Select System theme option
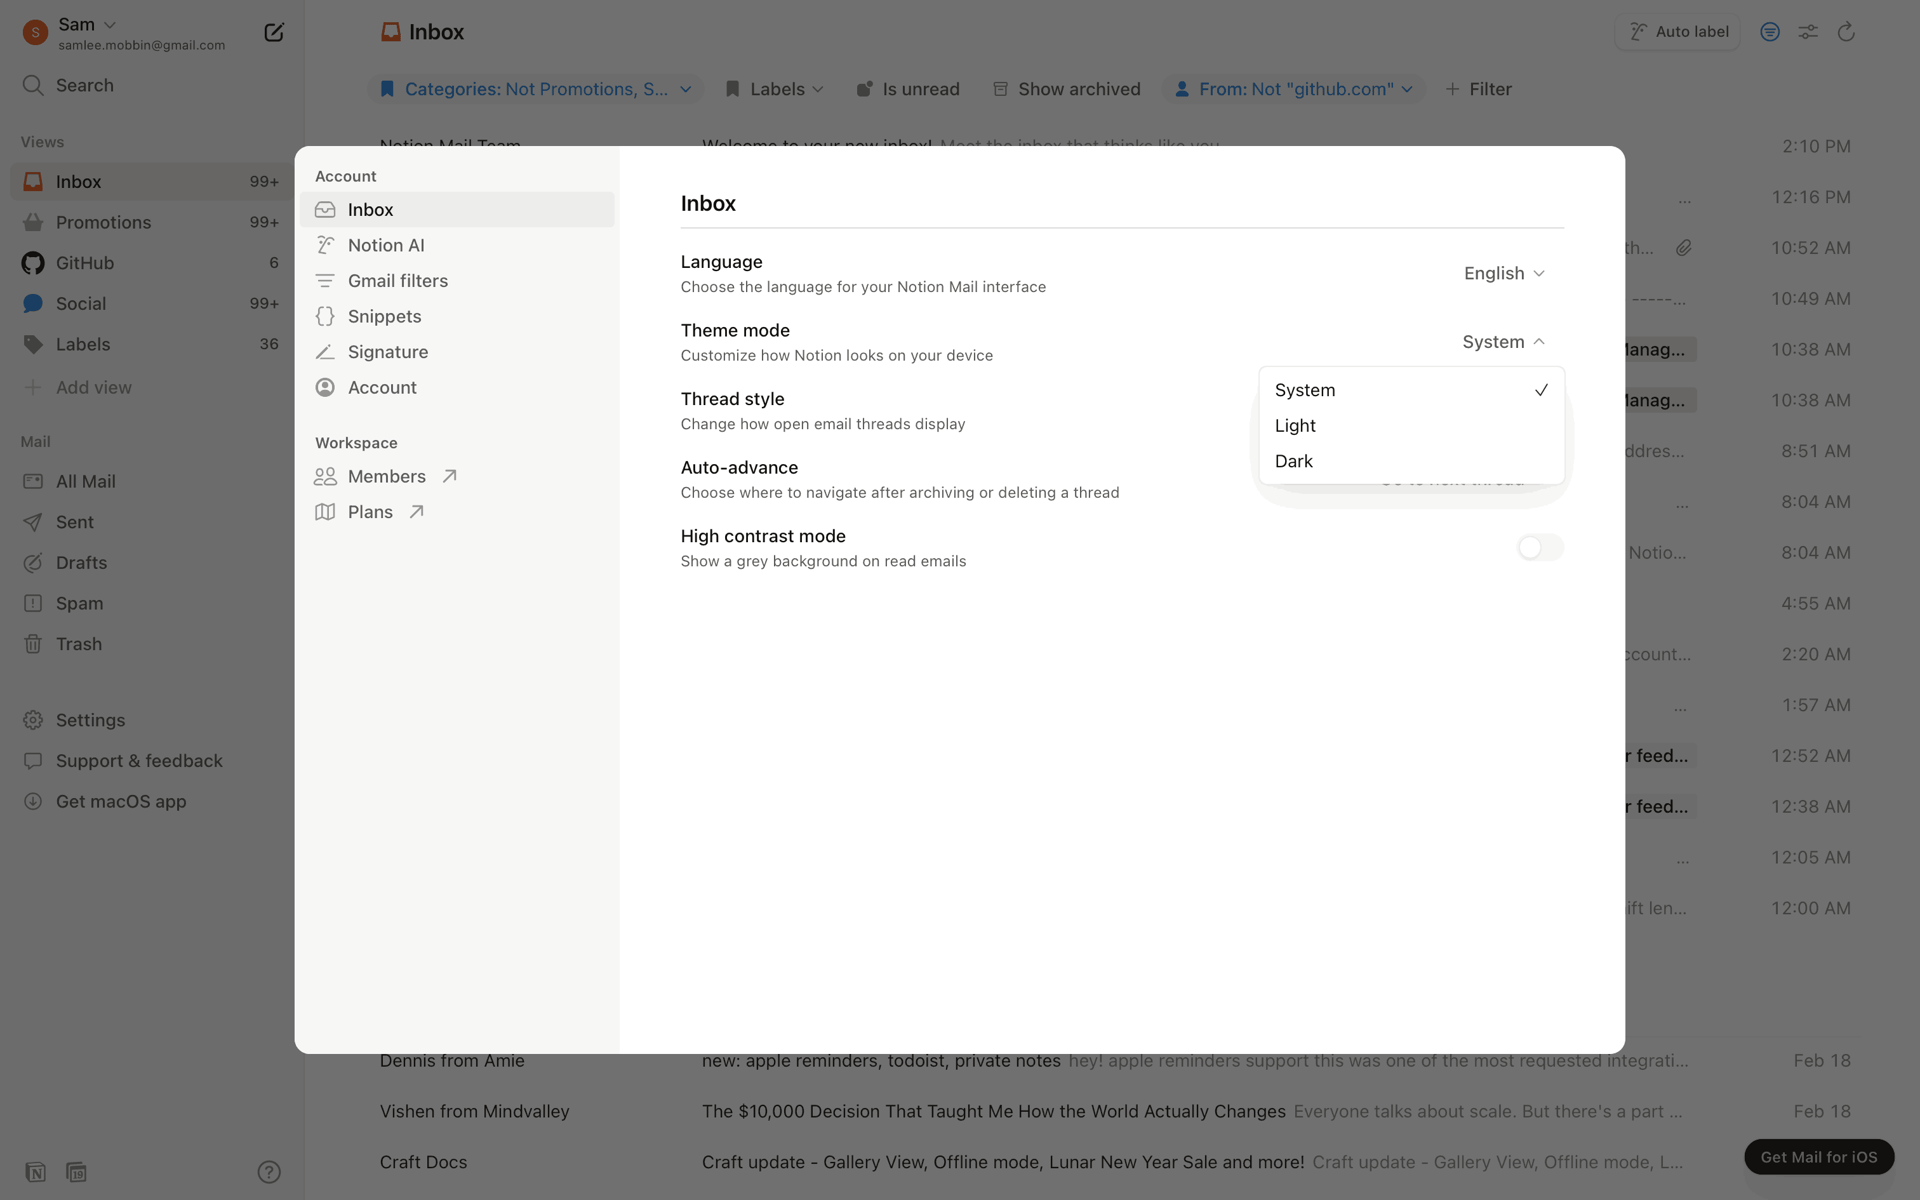Image resolution: width=1920 pixels, height=1200 pixels. point(1411,390)
